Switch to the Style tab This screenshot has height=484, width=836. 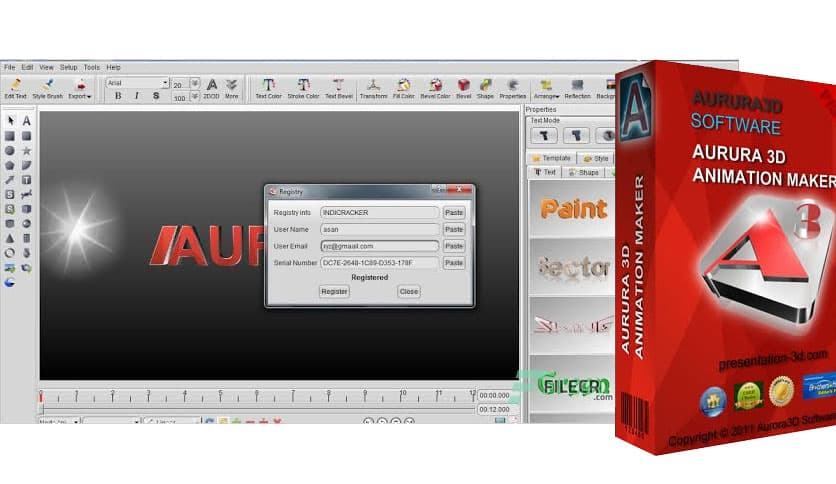point(596,158)
